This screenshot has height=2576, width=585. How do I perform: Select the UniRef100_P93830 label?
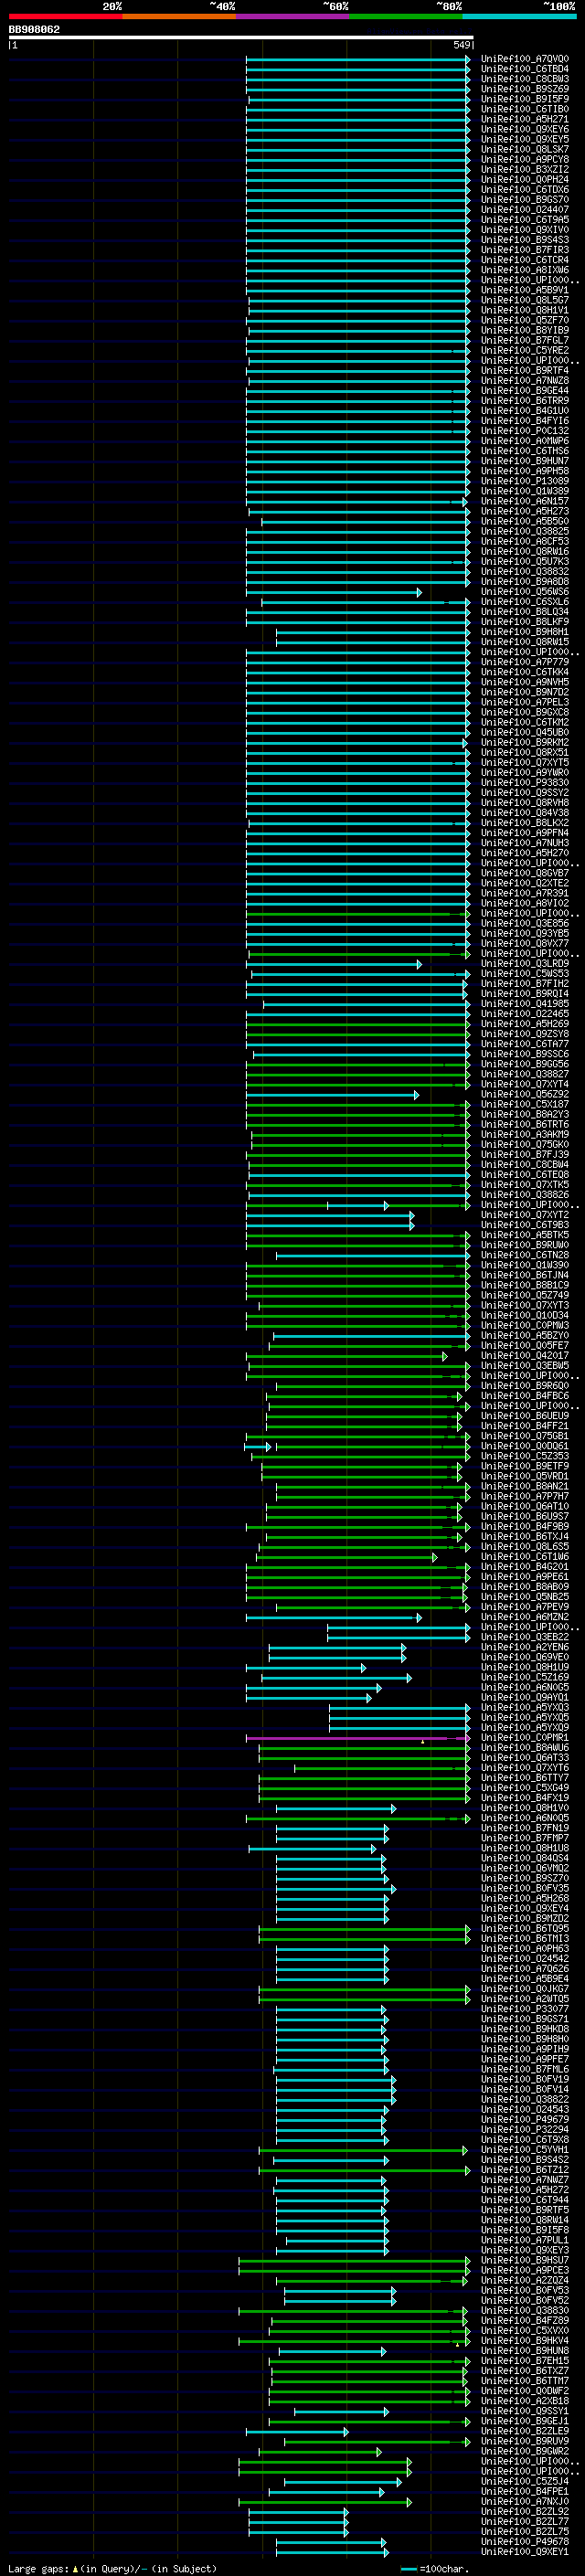click(x=524, y=783)
